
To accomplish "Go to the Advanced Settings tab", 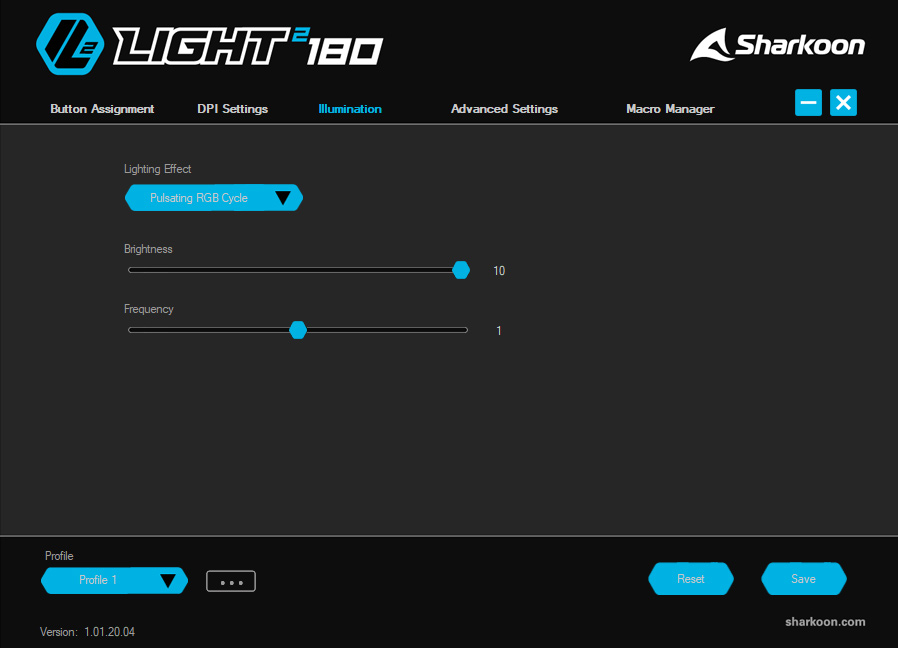I will (505, 109).
